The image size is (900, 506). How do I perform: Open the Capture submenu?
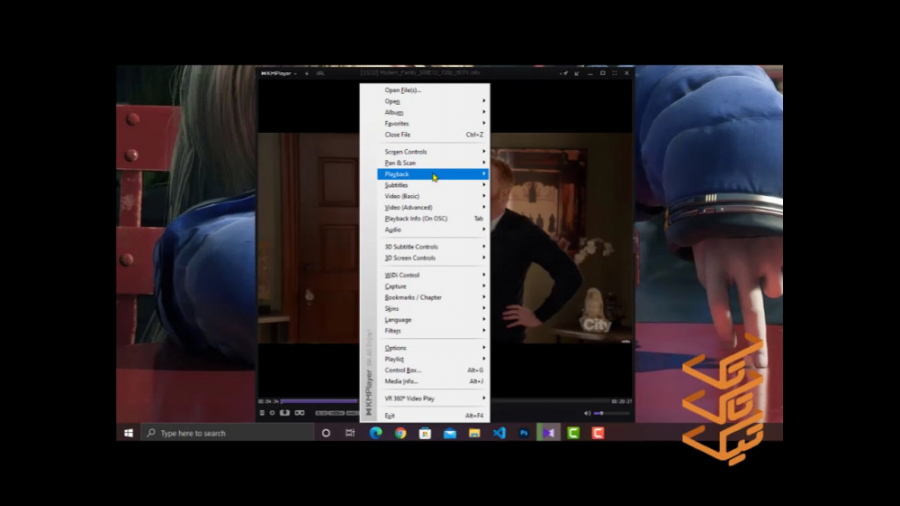pyautogui.click(x=433, y=286)
